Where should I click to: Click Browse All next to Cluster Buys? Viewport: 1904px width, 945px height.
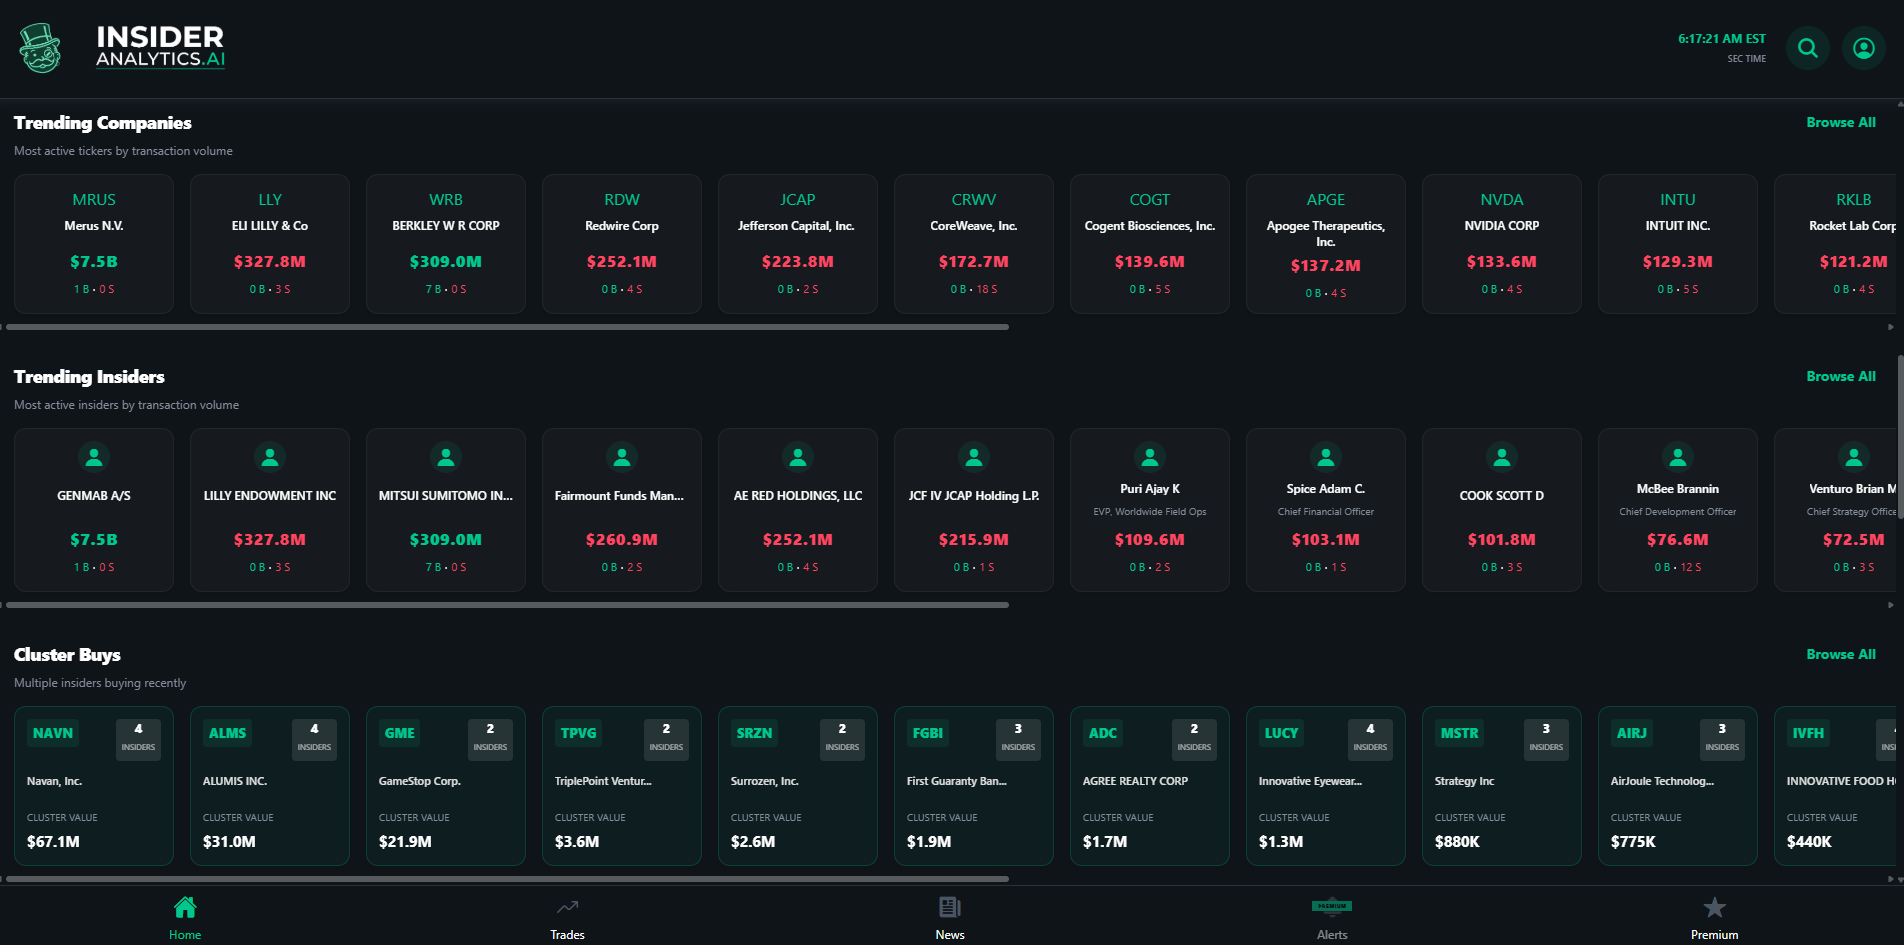(1840, 654)
